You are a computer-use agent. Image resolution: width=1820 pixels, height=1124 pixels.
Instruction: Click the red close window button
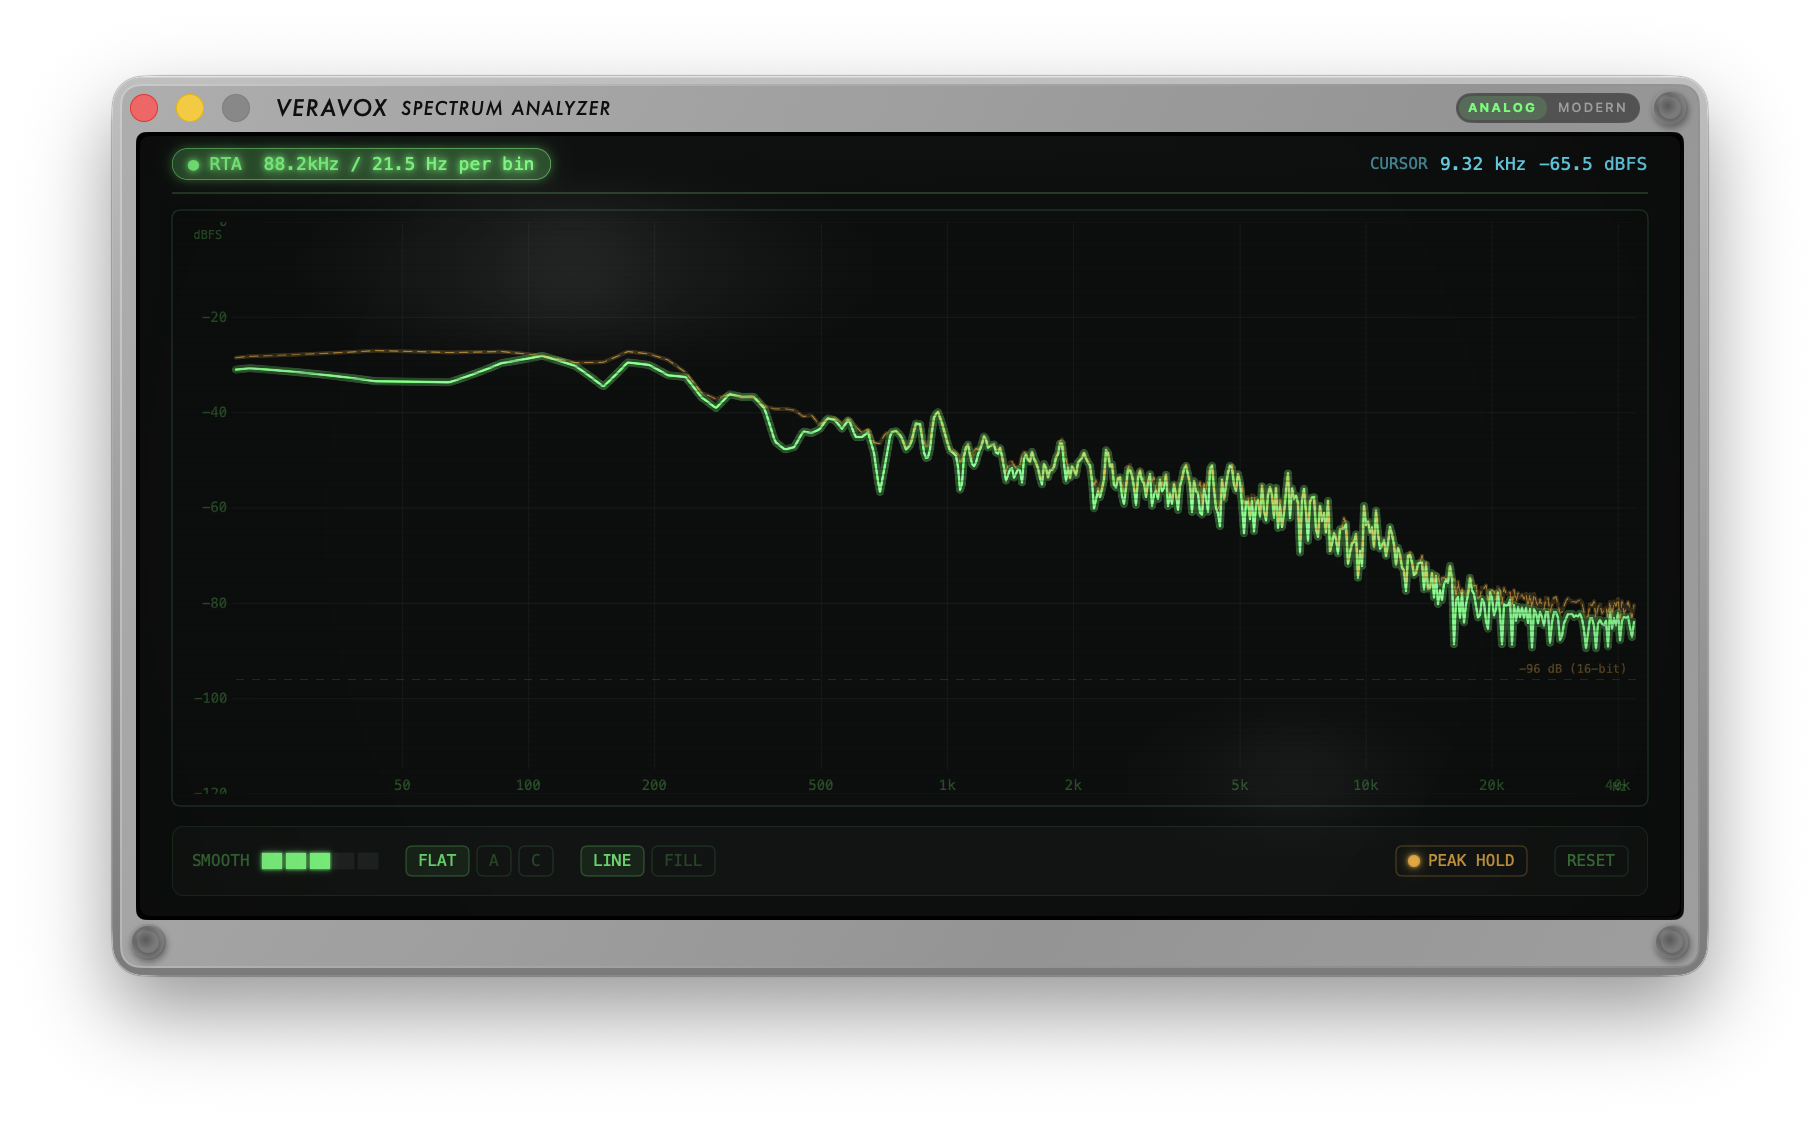(145, 108)
